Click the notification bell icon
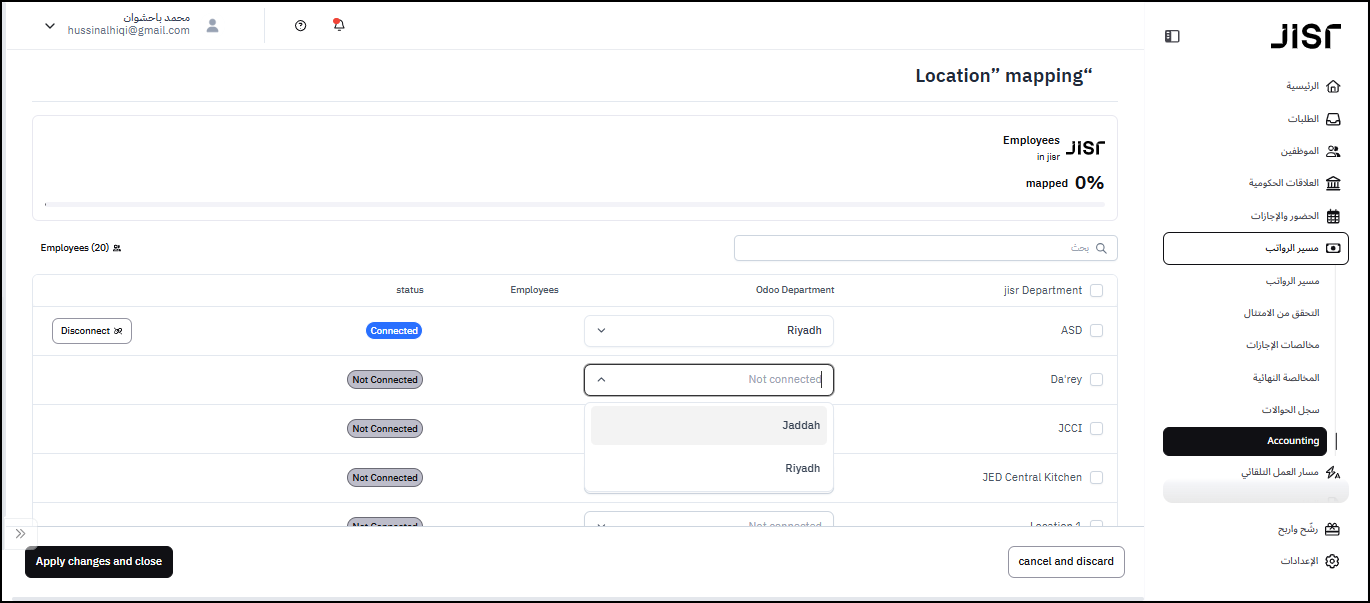This screenshot has height=603, width=1370. tap(338, 25)
